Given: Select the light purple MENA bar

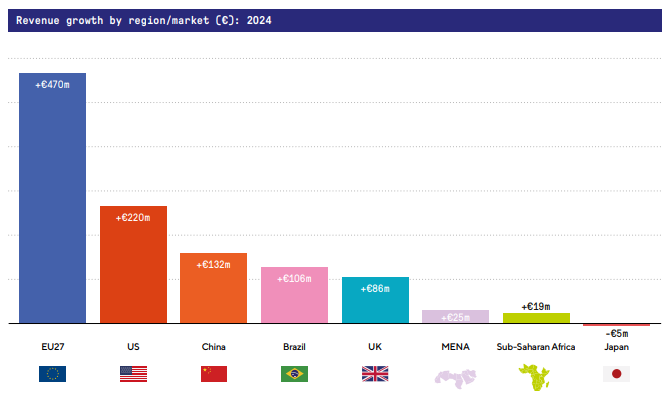Looking at the screenshot, I should pyautogui.click(x=455, y=317).
